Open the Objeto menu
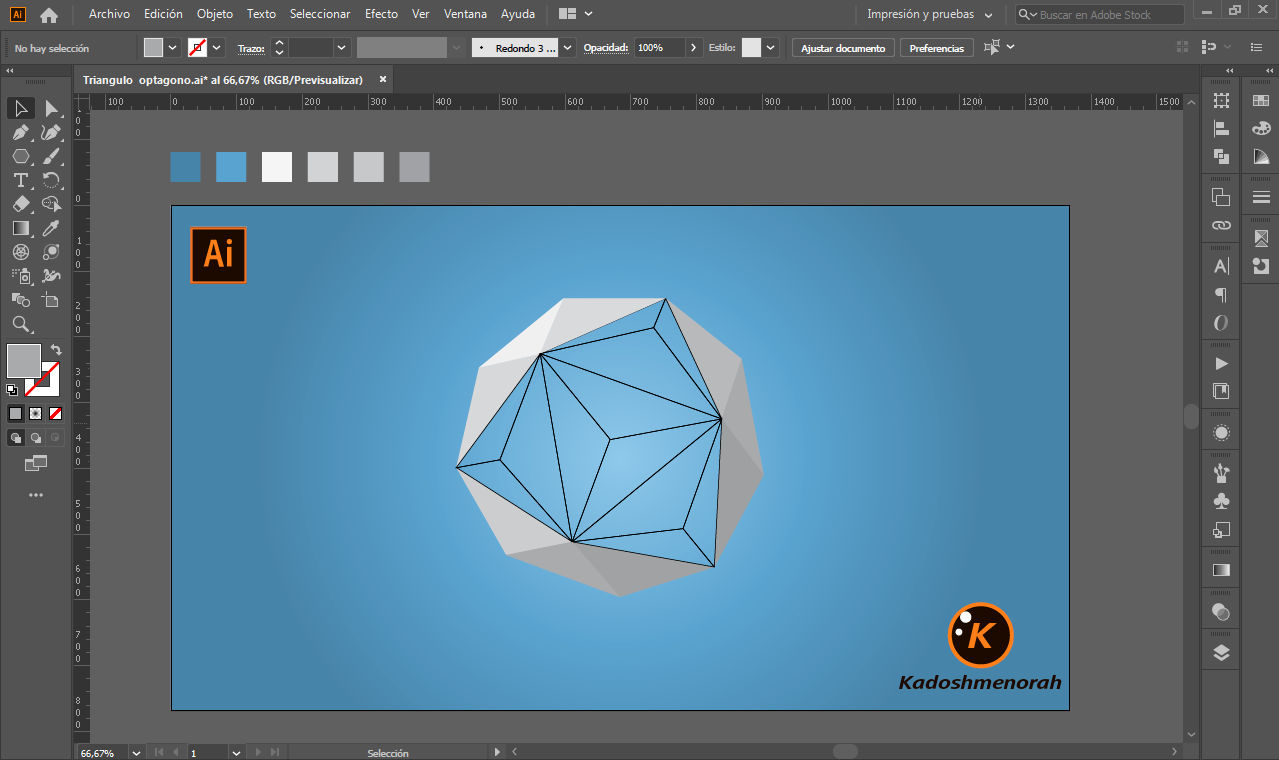Viewport: 1279px width, 760px height. point(215,14)
